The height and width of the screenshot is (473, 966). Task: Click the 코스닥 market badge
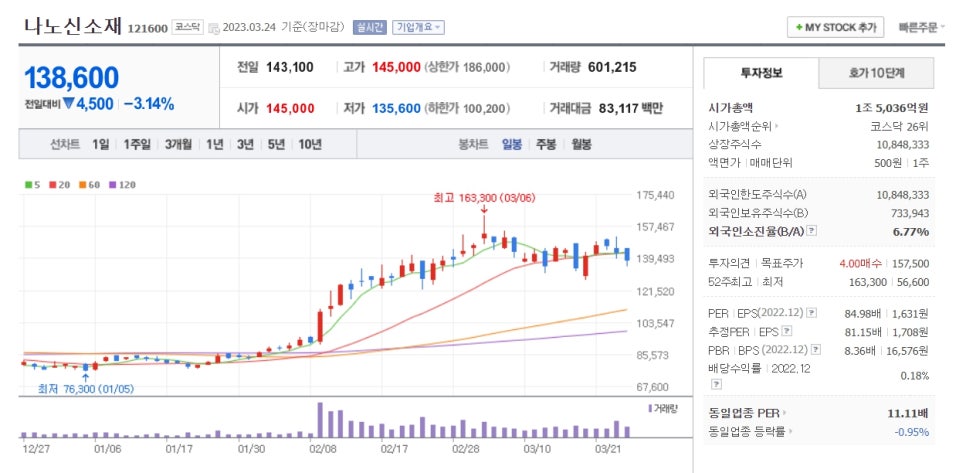coord(187,27)
